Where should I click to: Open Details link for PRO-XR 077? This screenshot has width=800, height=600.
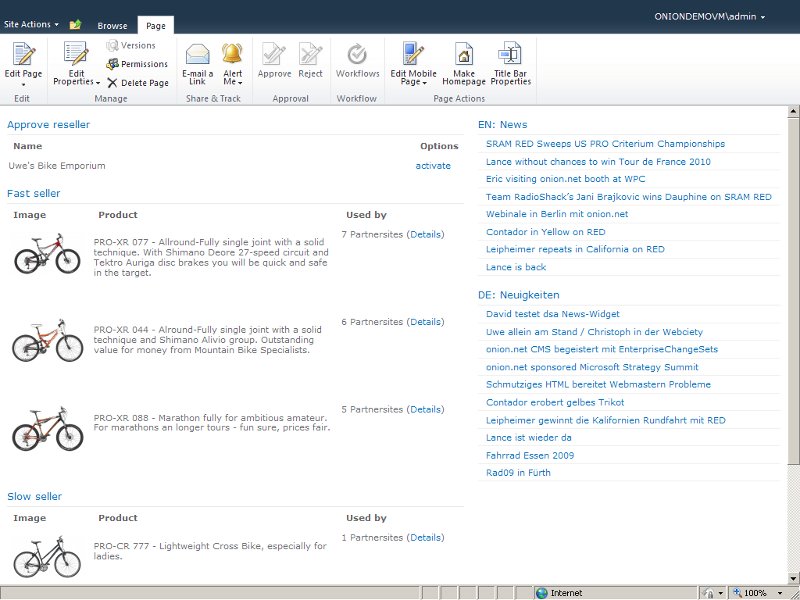[425, 234]
